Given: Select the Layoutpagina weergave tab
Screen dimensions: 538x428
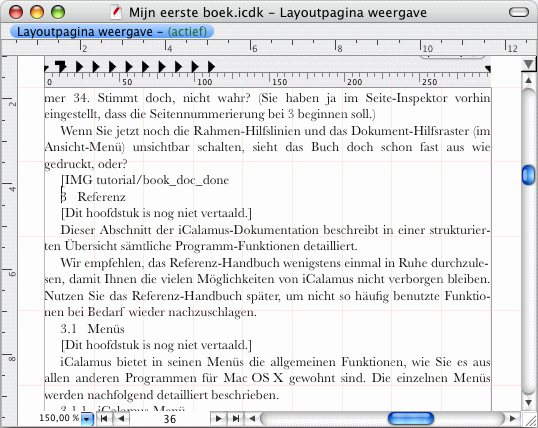Looking at the screenshot, I should pos(112,32).
